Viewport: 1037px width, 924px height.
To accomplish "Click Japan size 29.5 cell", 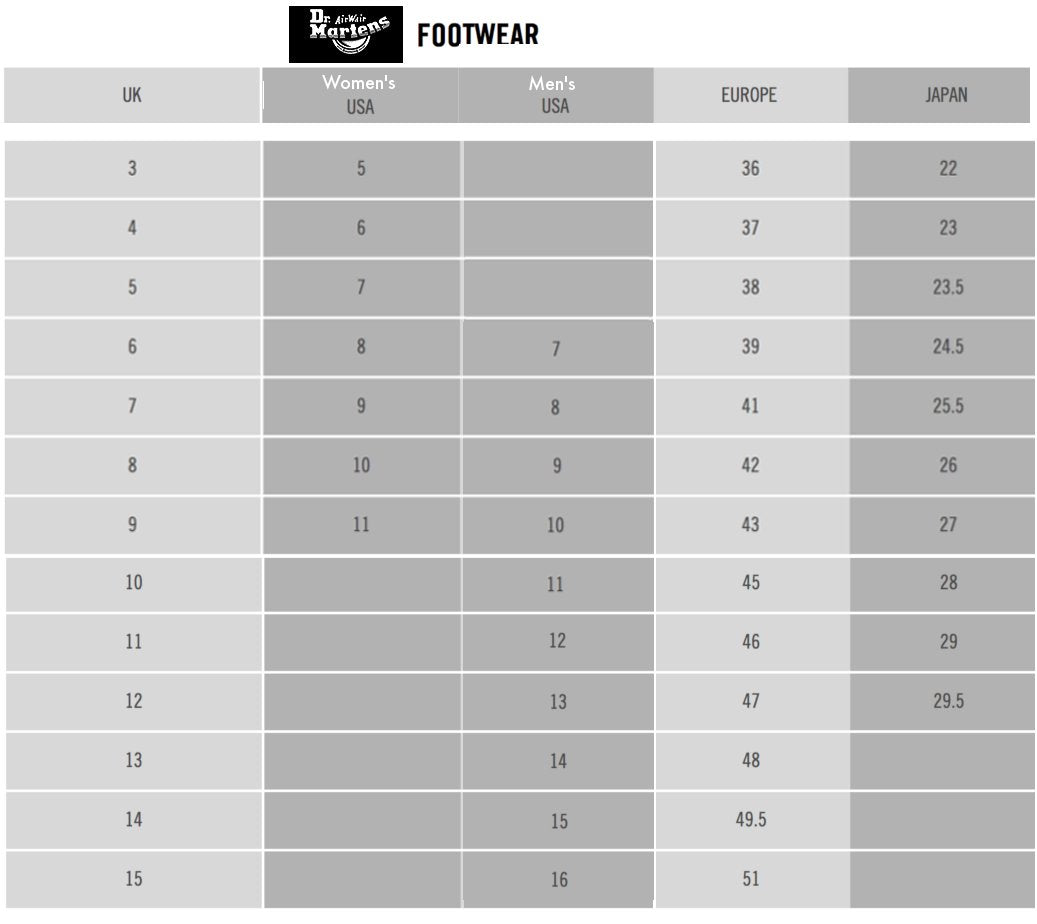I will [x=948, y=701].
